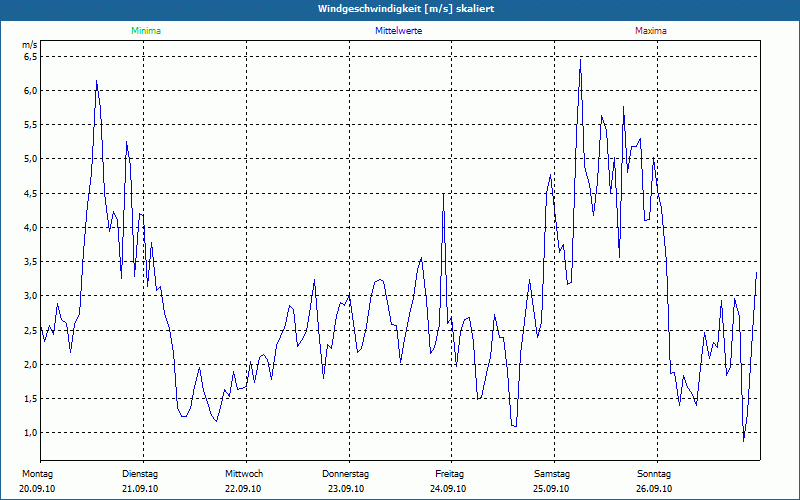The height and width of the screenshot is (500, 800).
Task: Click the 2,0 y-axis value
Action: 31,364
